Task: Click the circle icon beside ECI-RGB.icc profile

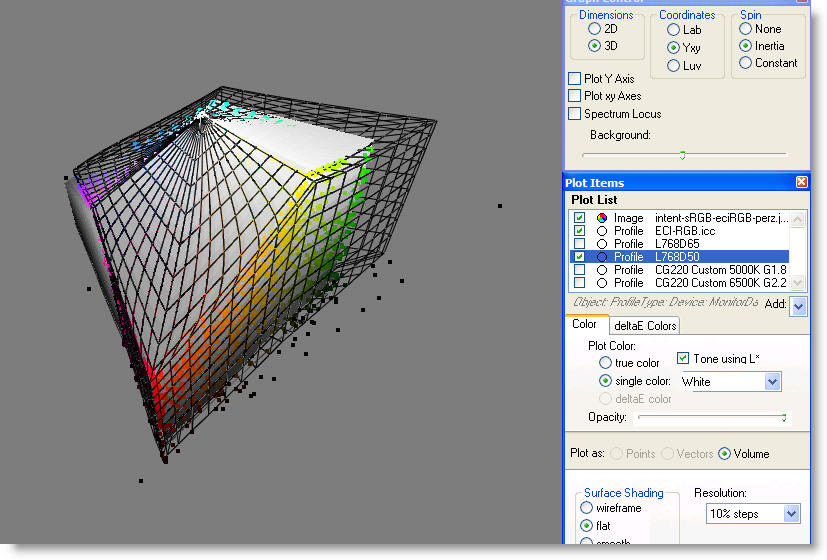Action: click(602, 231)
